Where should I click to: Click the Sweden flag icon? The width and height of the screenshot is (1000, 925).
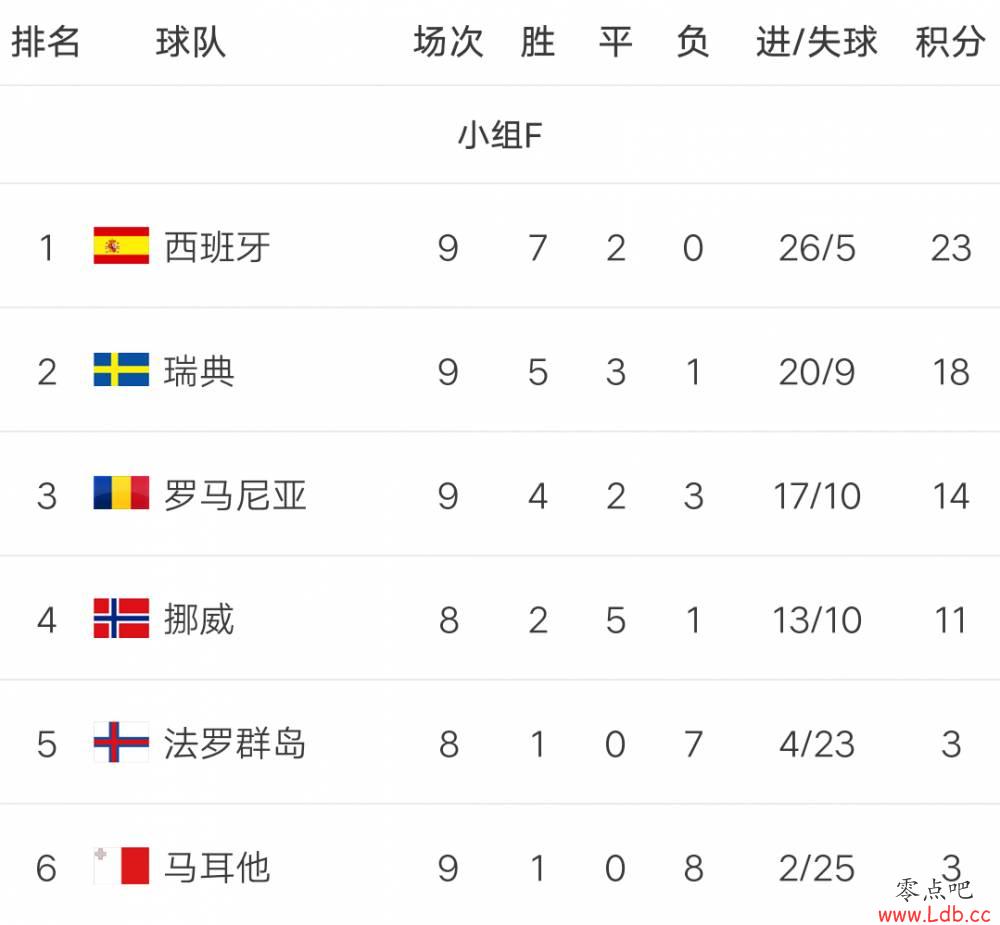(x=121, y=369)
